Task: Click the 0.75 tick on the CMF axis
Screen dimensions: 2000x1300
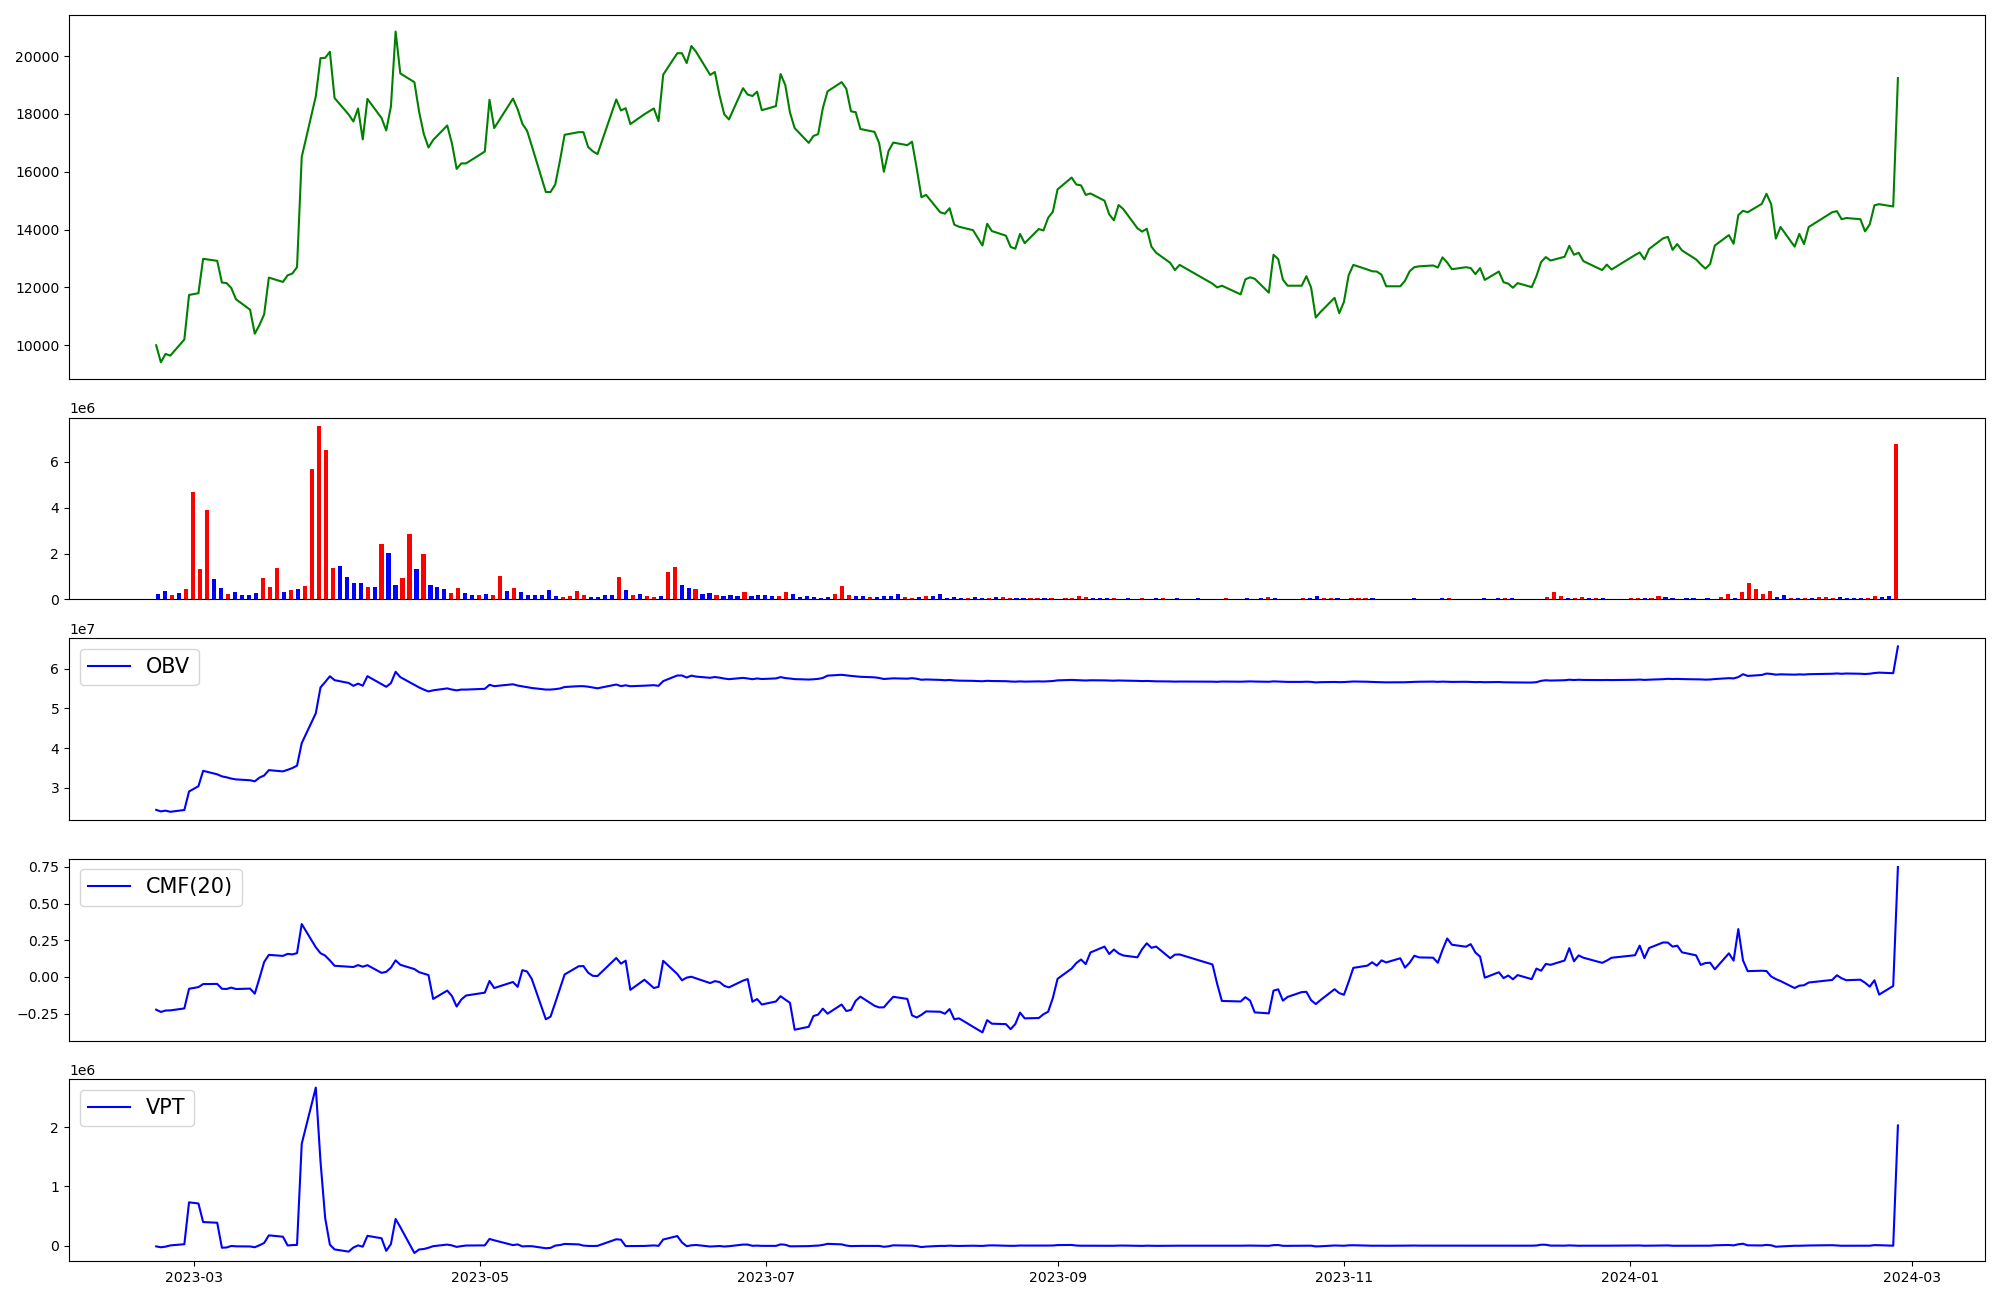Action: click(x=44, y=867)
